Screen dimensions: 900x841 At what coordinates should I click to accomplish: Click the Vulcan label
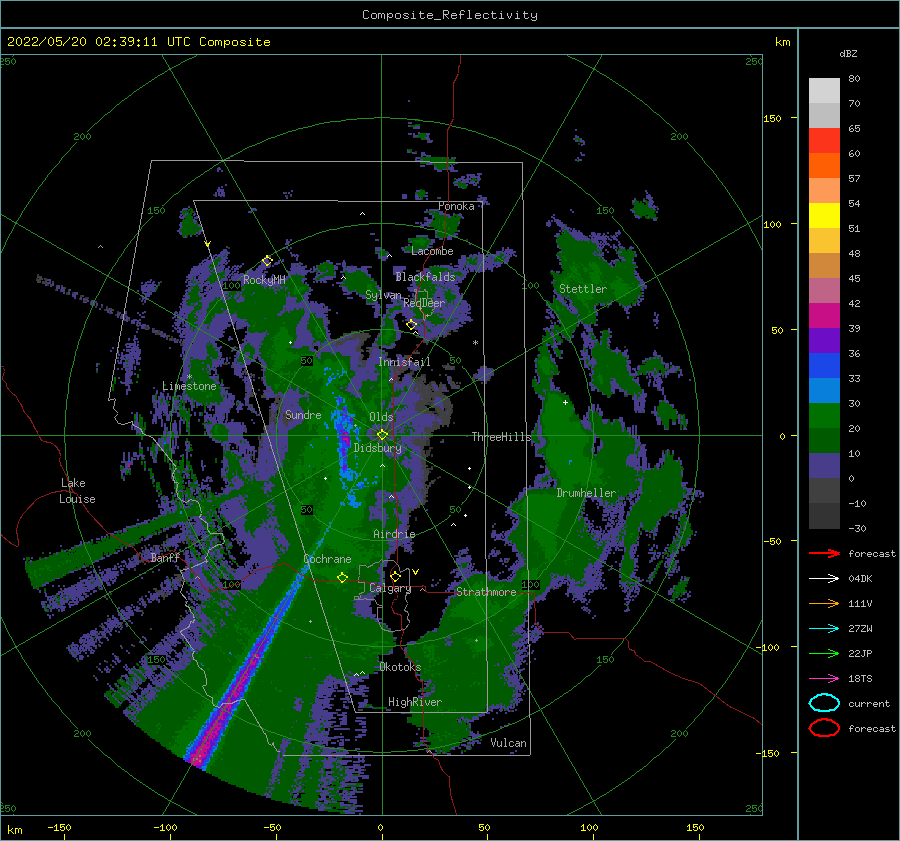click(508, 743)
